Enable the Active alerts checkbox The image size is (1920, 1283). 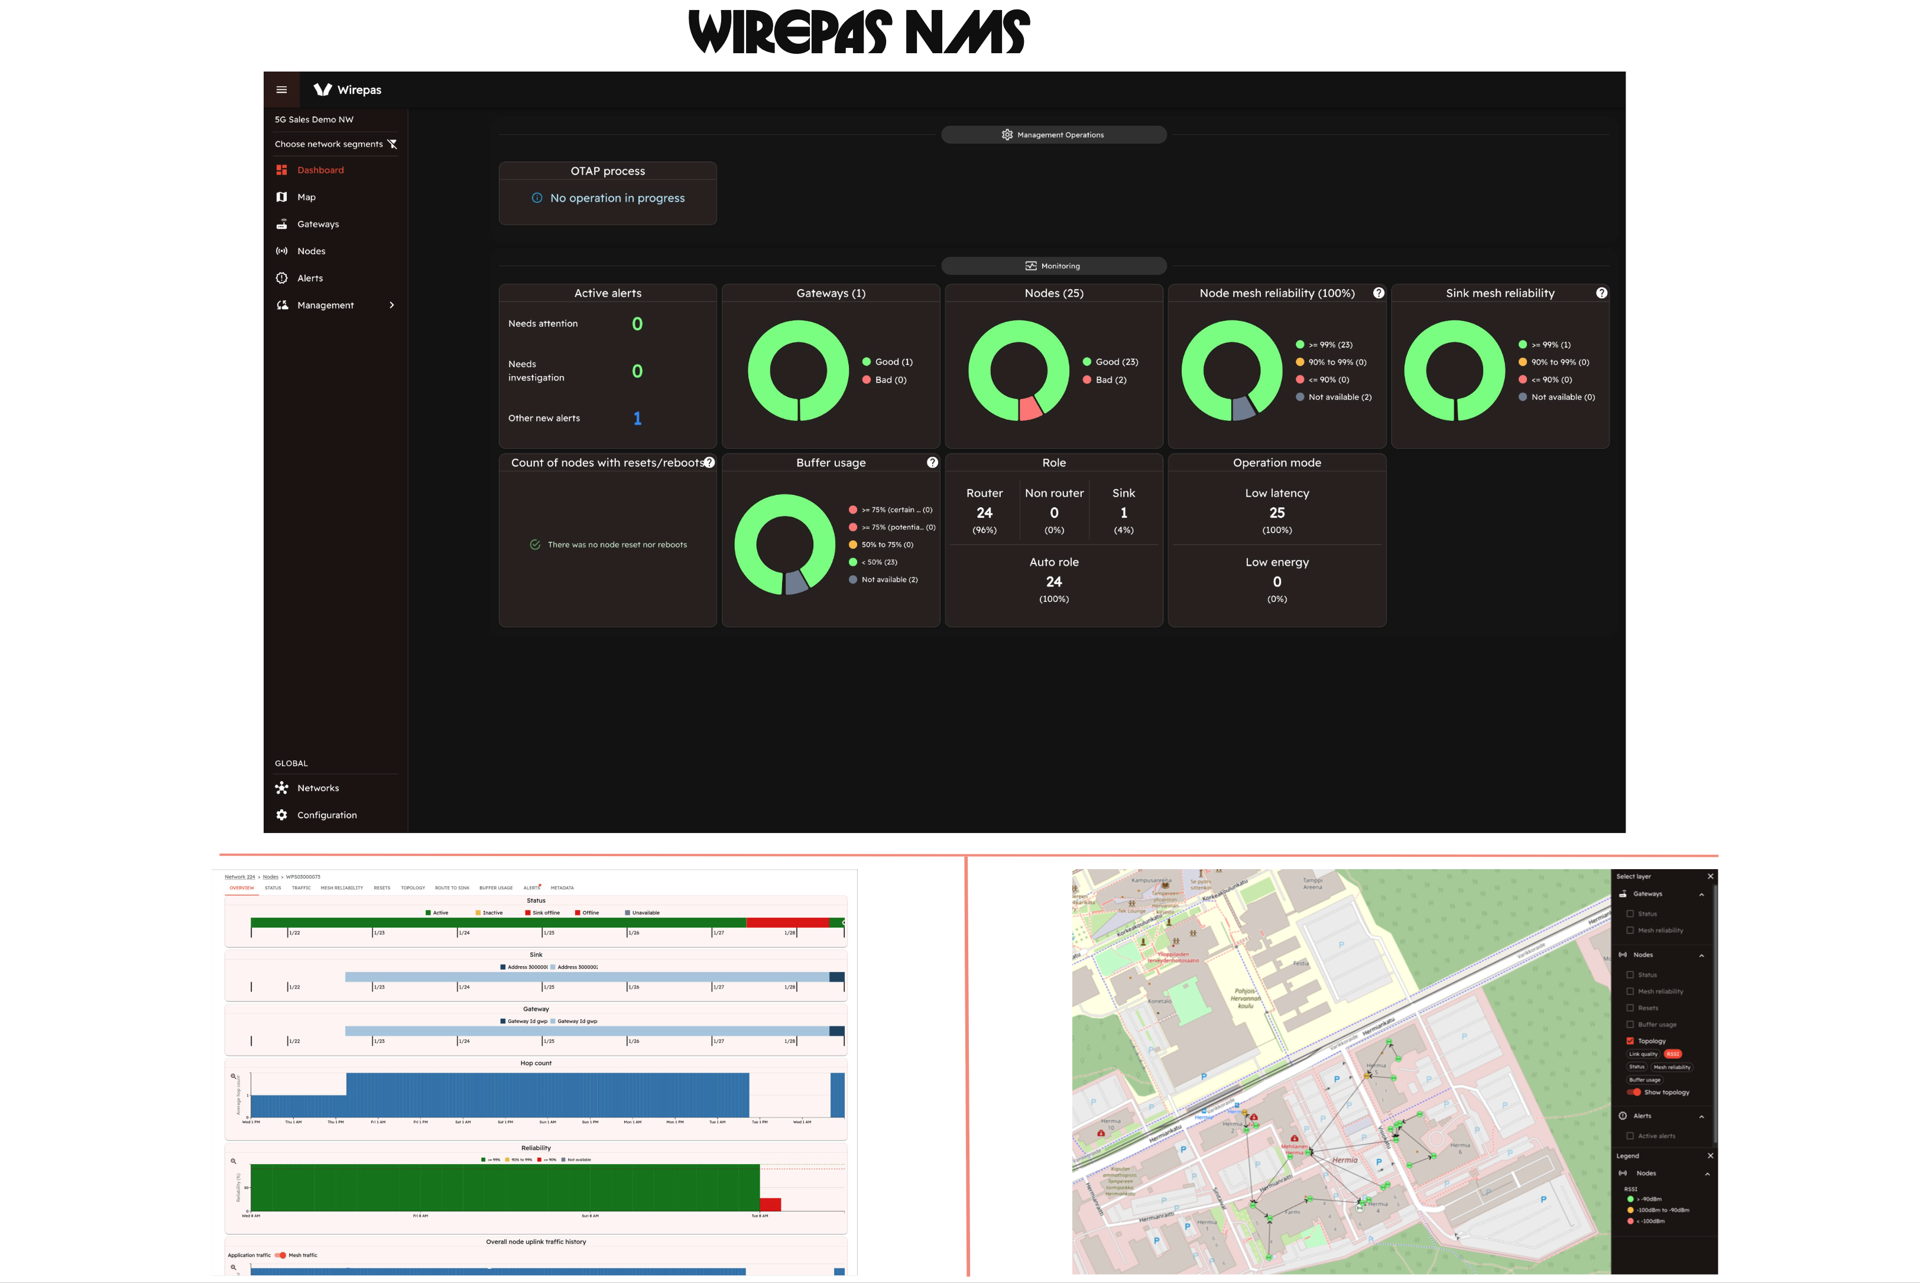tap(1630, 1136)
